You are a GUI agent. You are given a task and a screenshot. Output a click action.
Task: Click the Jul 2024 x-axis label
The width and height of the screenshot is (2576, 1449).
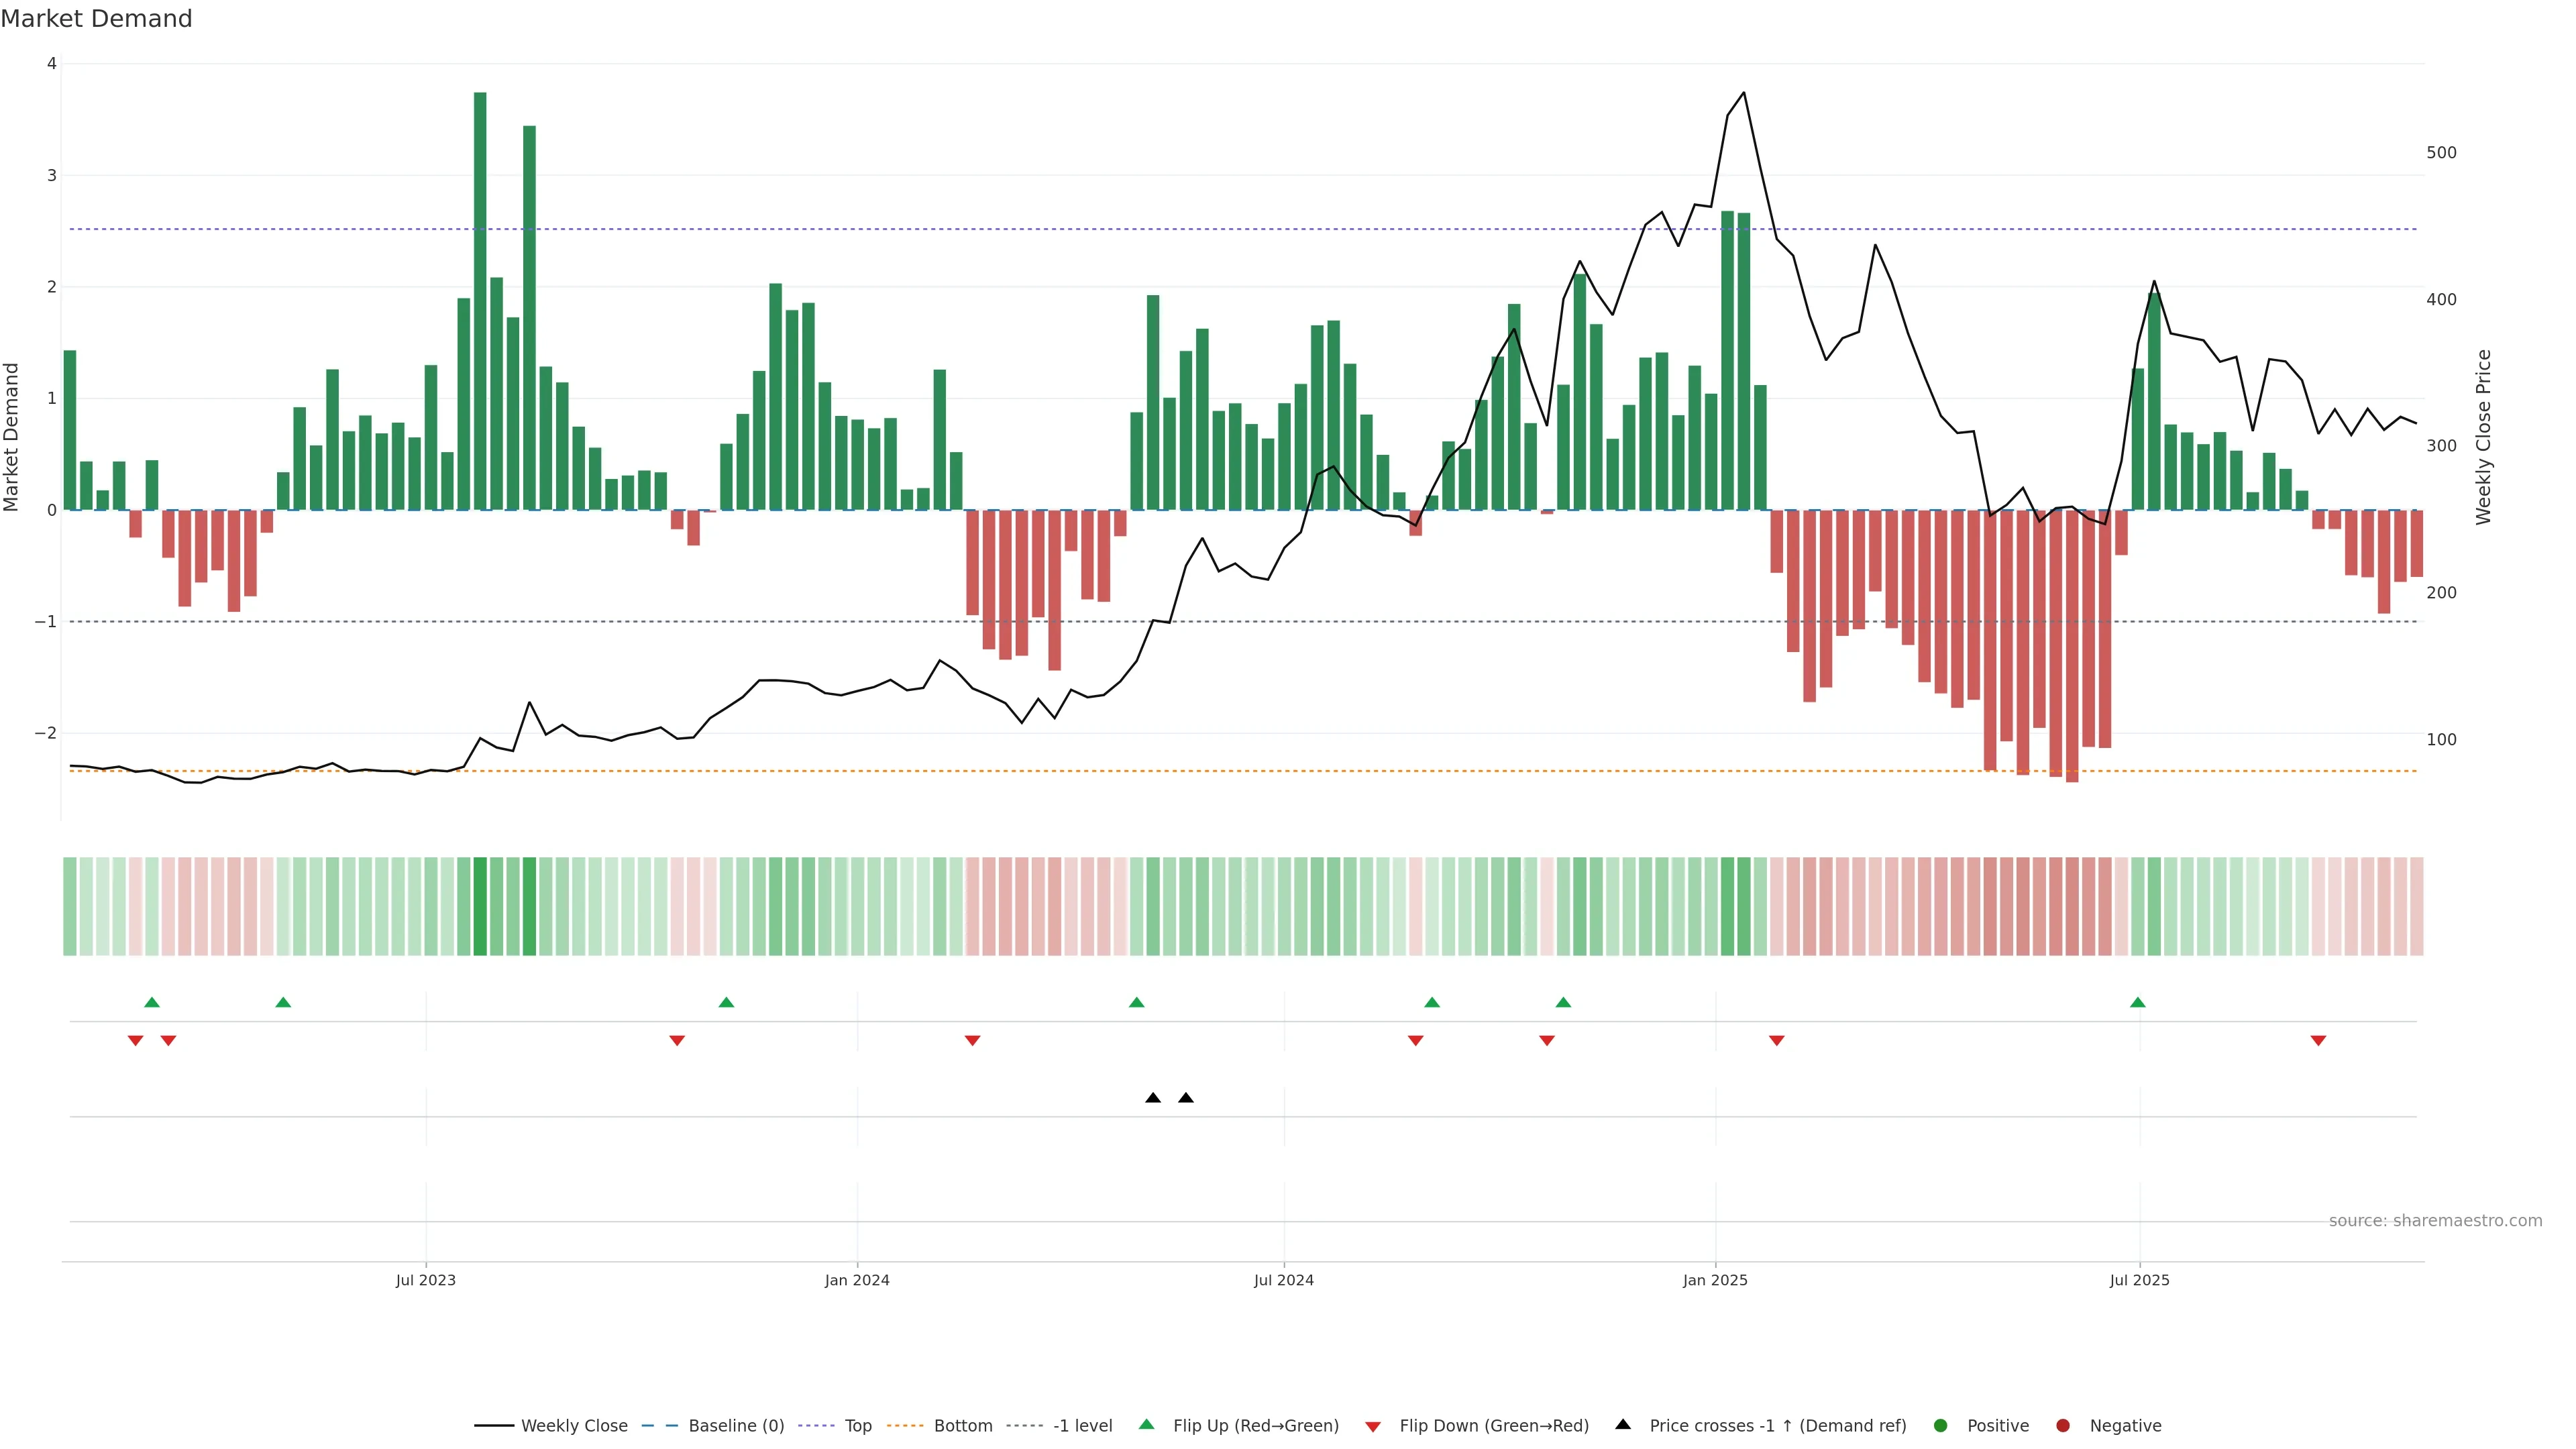[x=1284, y=1281]
